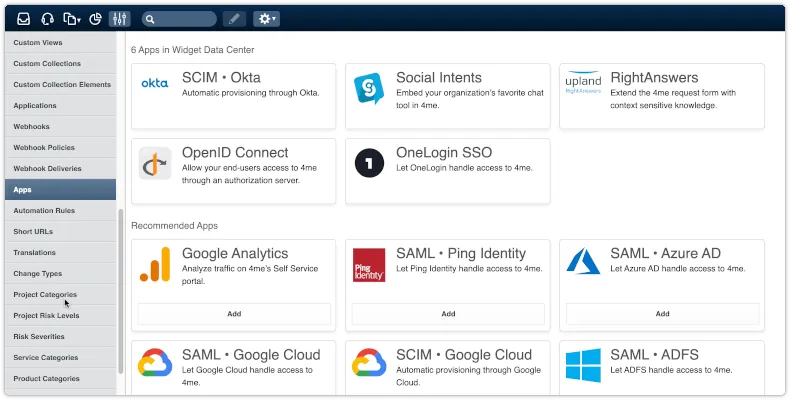The image size is (790, 400).
Task: Click the sidebar vertical scrollbar
Action: (x=120, y=291)
